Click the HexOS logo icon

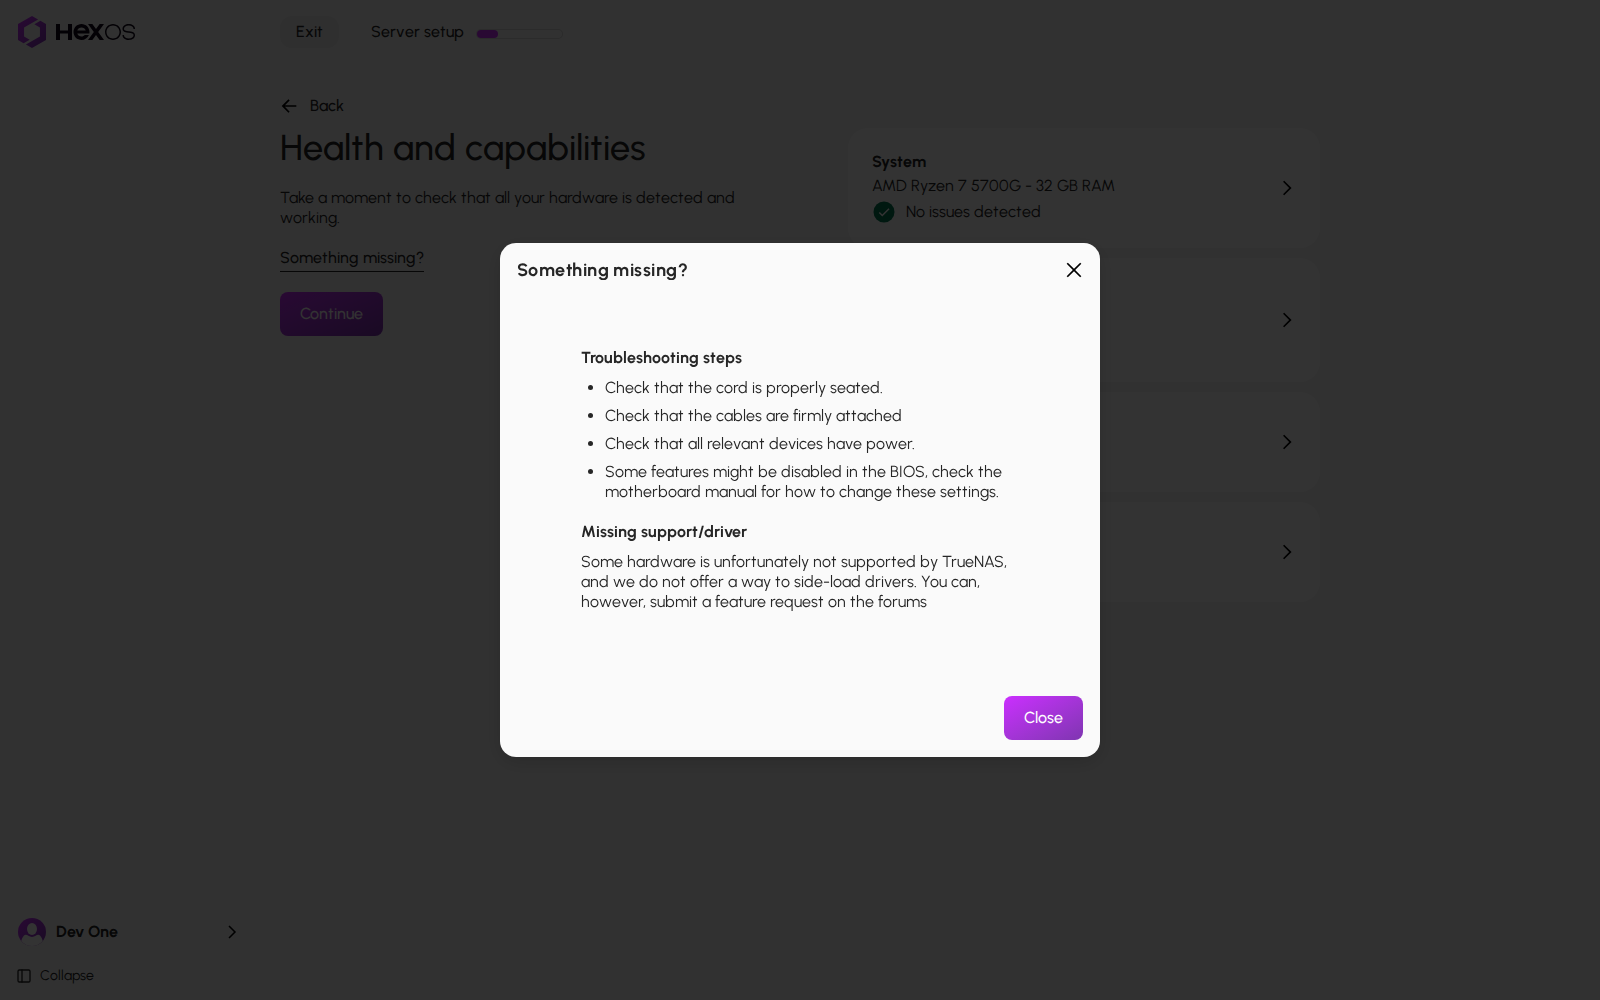pos(32,32)
